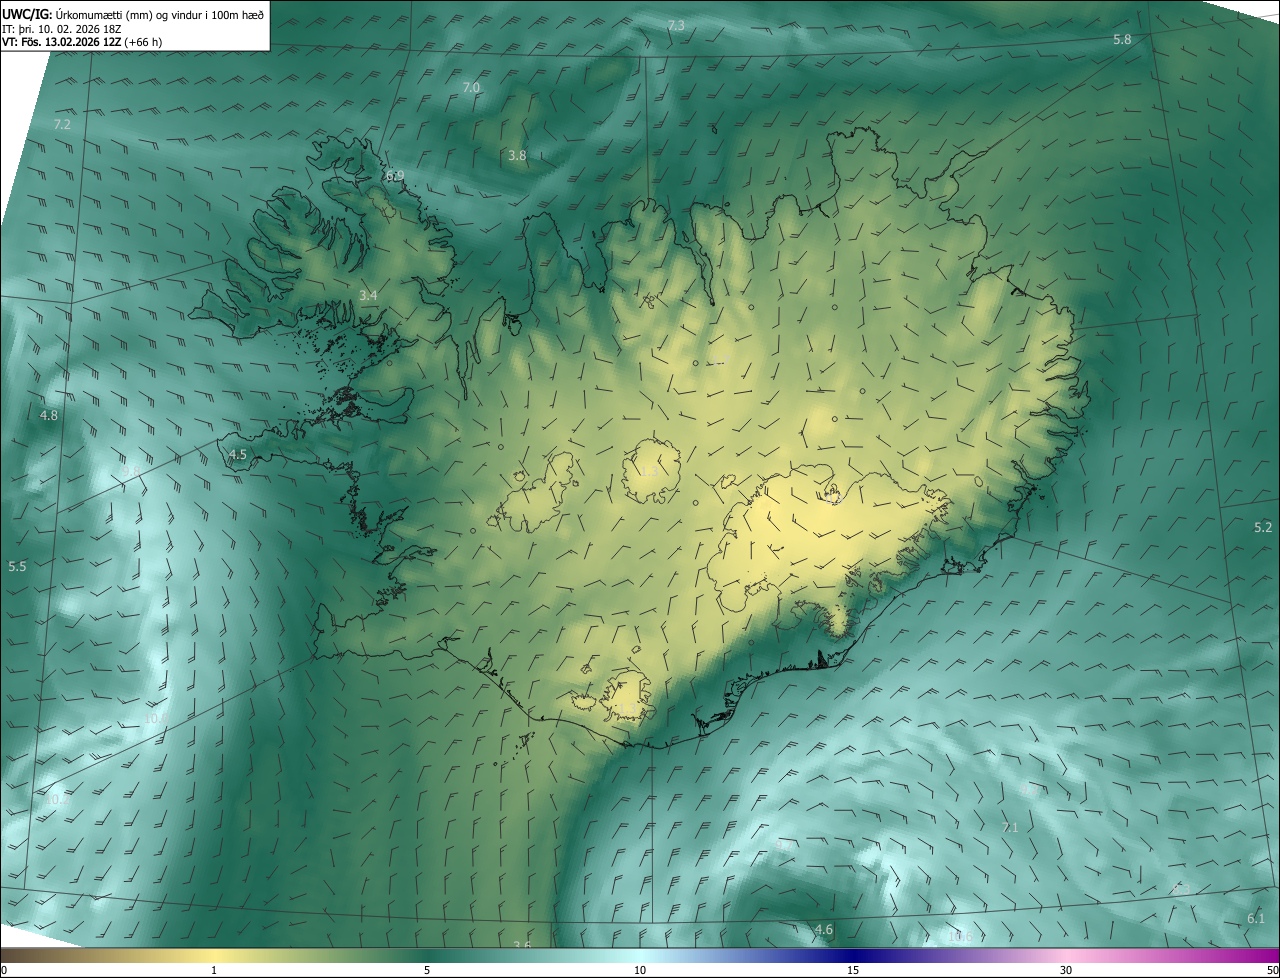Viewport: 1280px width, 978px height.
Task: Click the faint value label '9.8'
Action: tap(131, 471)
